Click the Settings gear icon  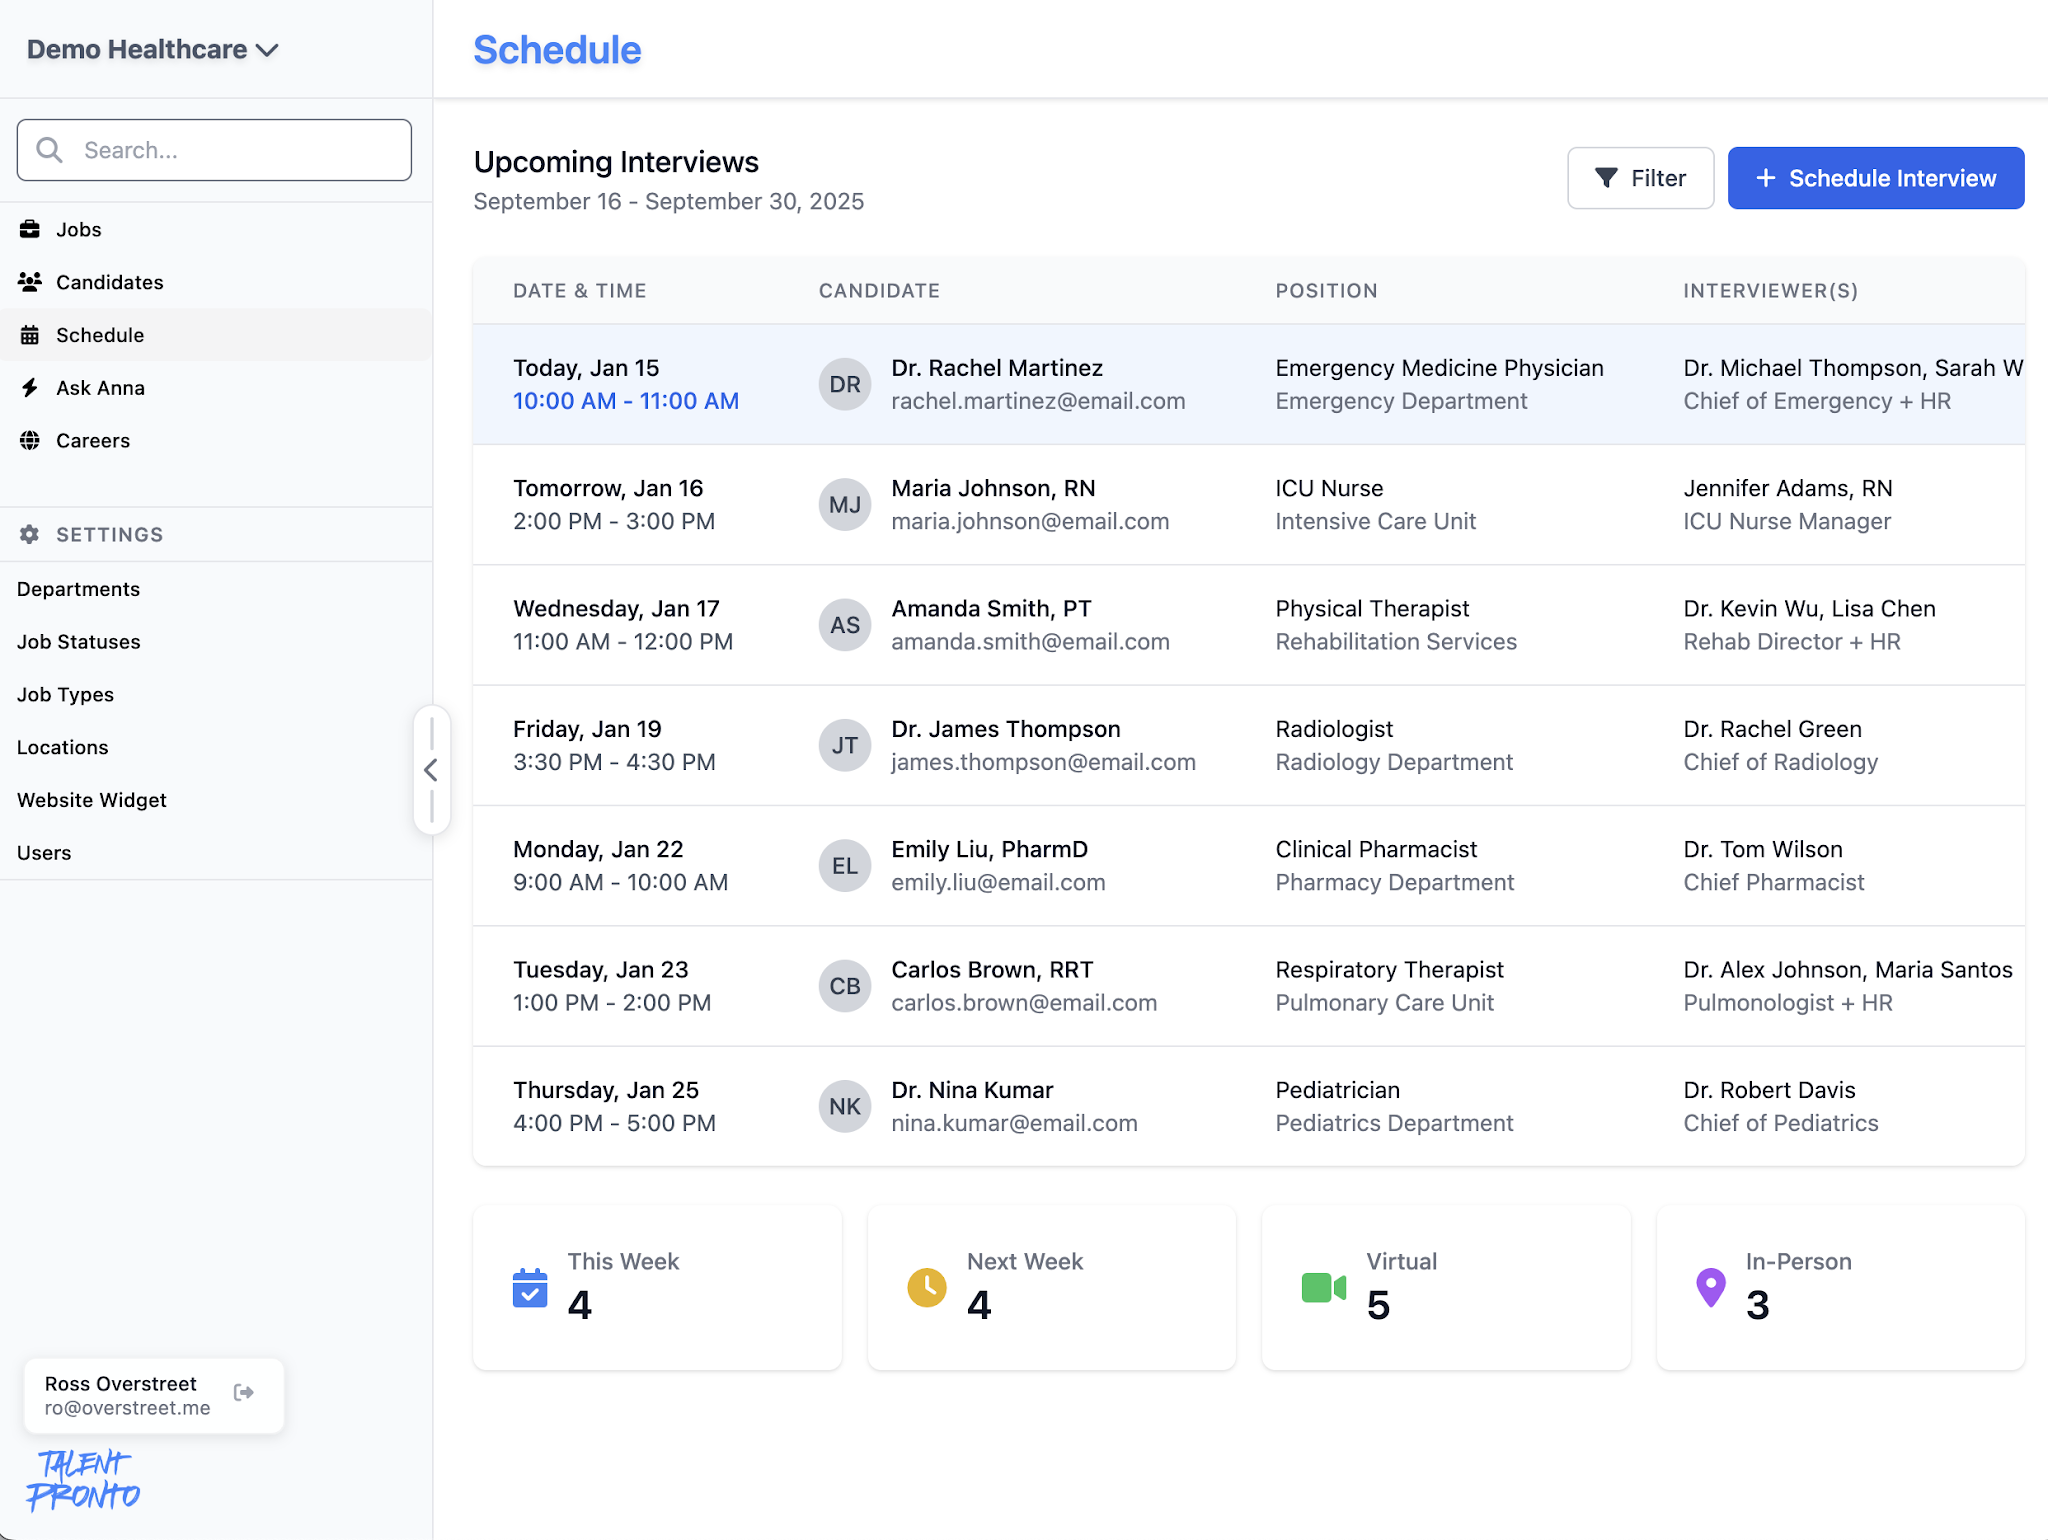[x=30, y=534]
